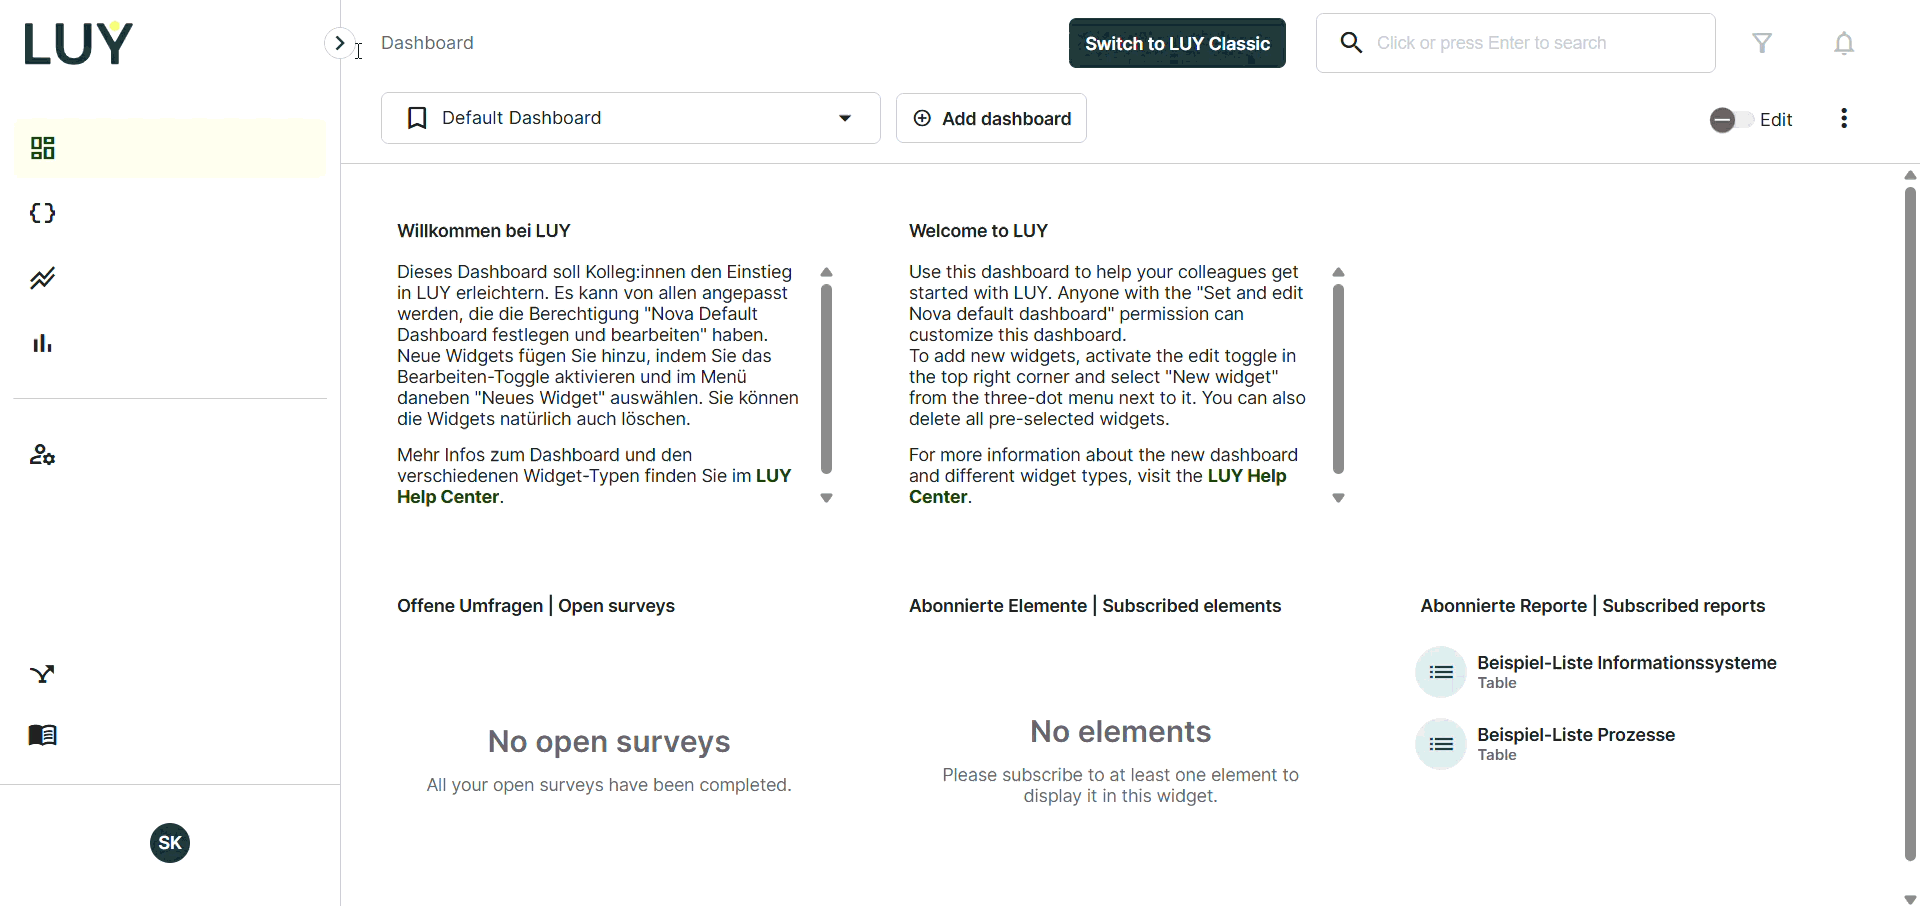Click the curly braces sidebar icon

tap(42, 213)
